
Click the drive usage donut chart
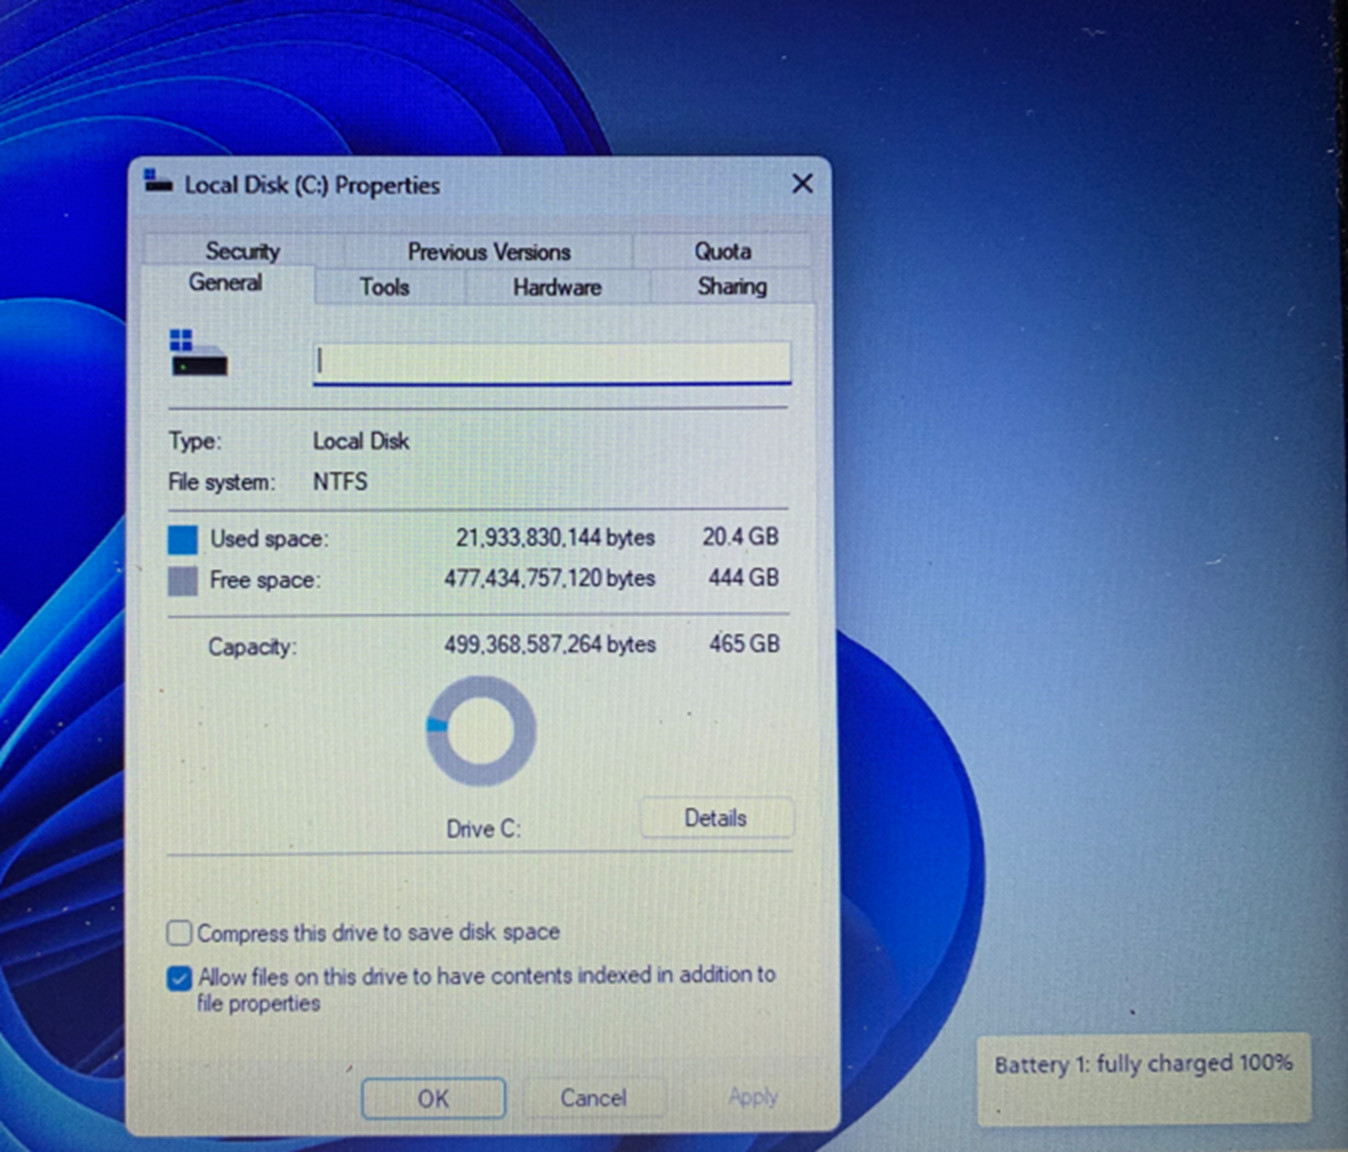click(x=481, y=731)
